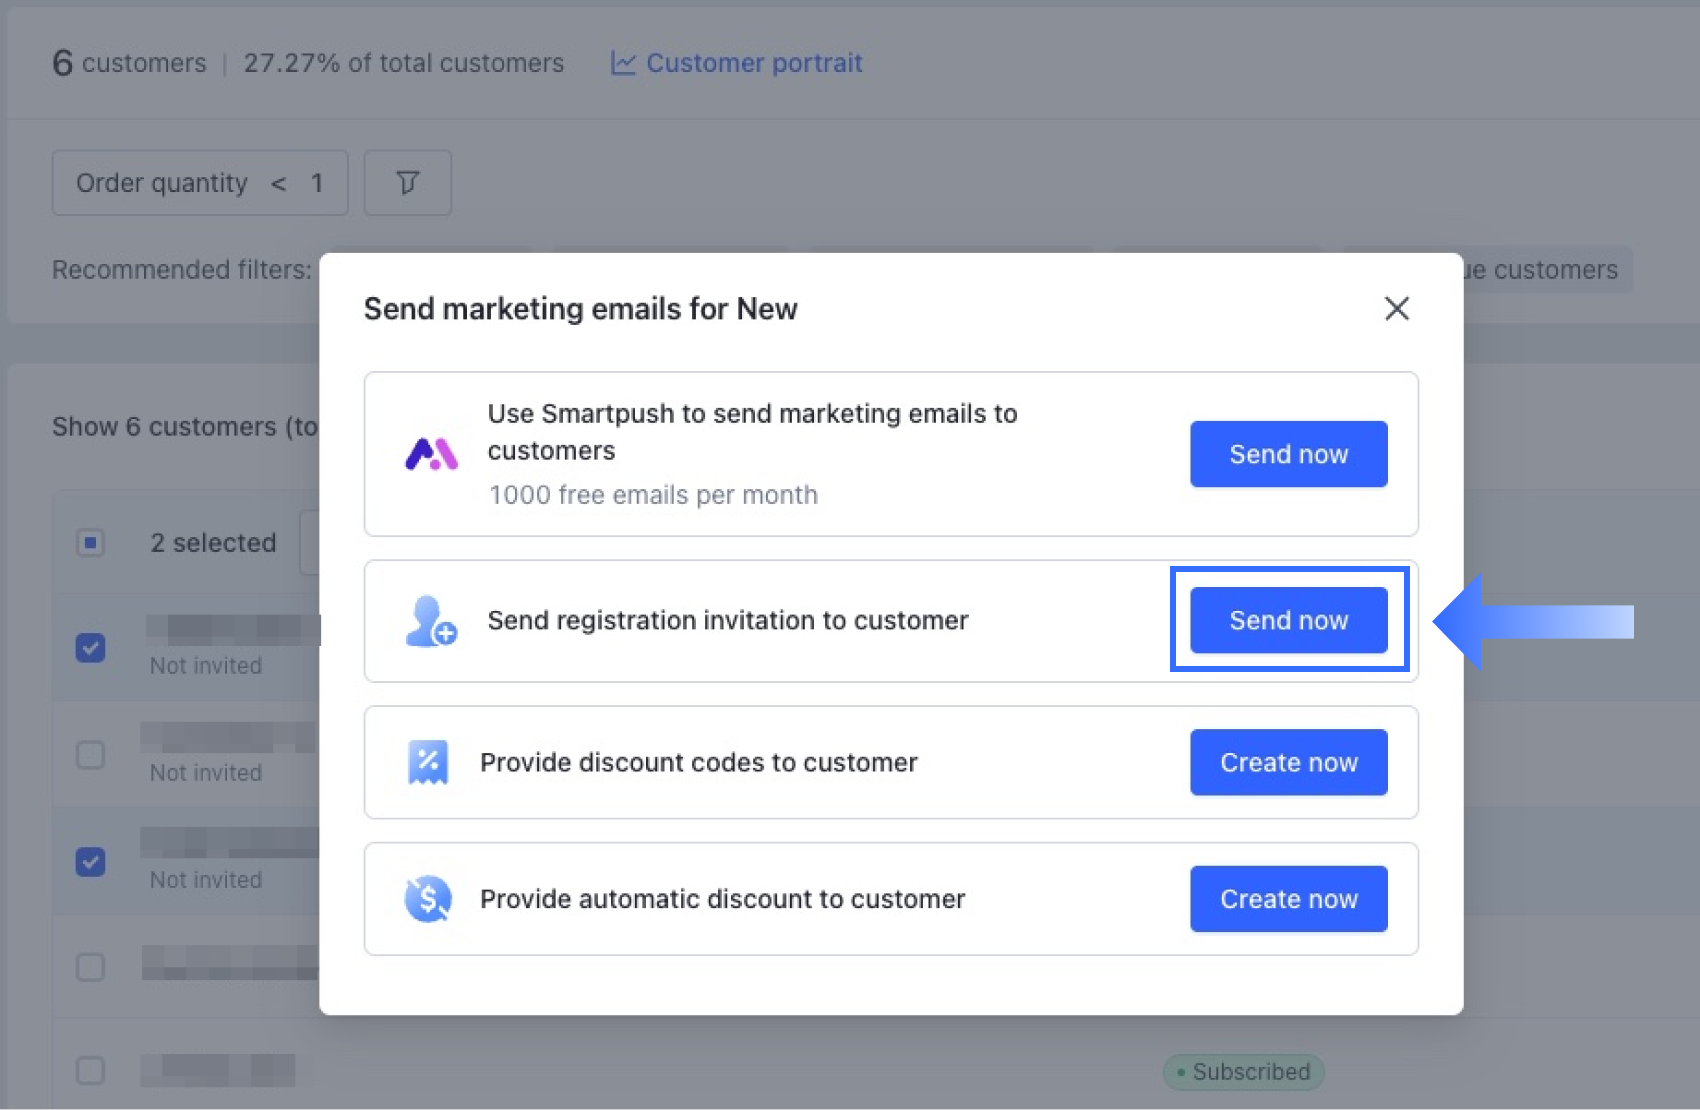Open the Order quantity filter condition

click(x=200, y=183)
